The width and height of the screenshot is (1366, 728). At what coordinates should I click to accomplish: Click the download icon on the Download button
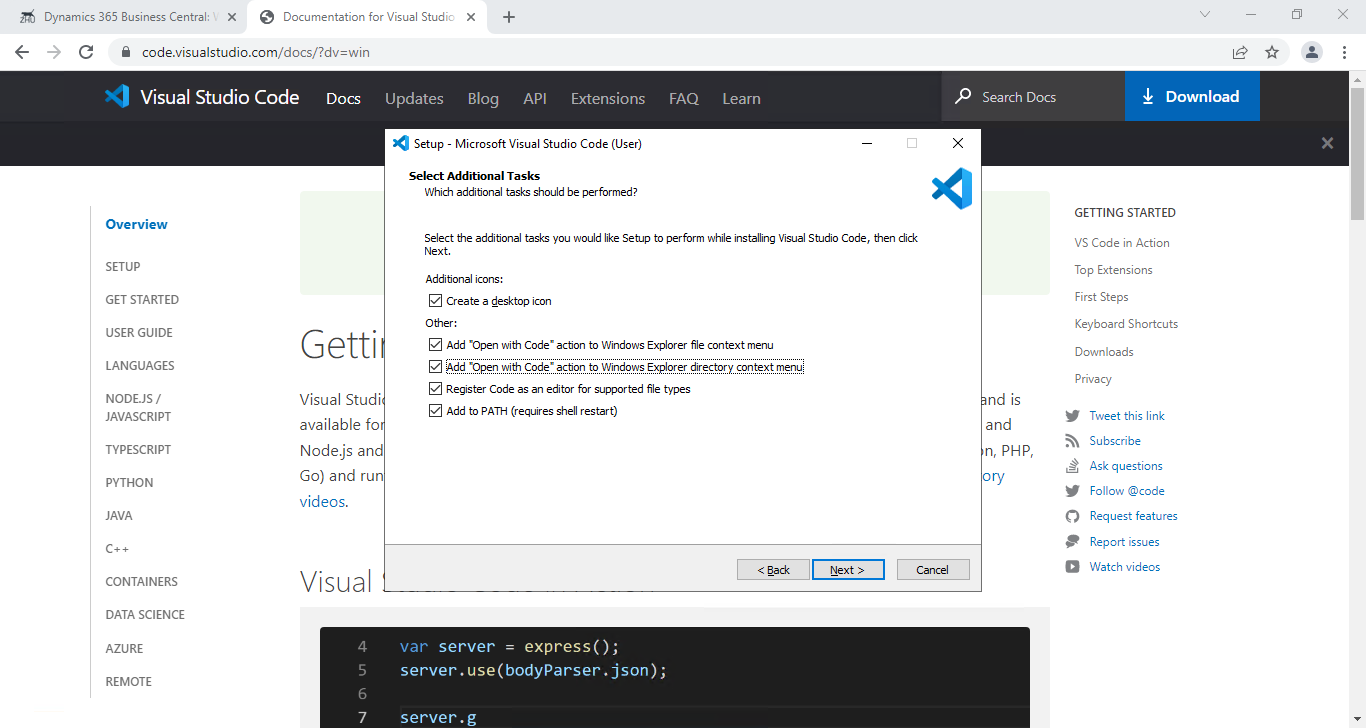(1148, 96)
